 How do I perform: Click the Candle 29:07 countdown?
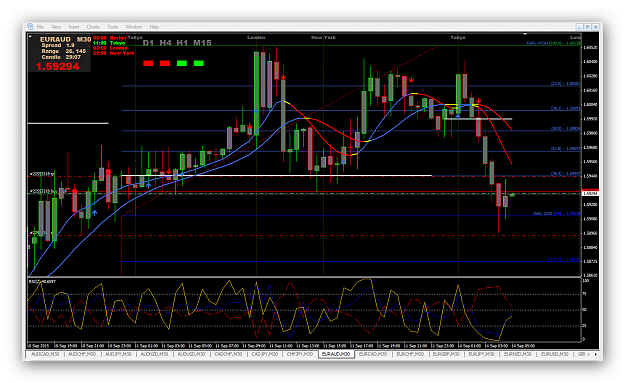[x=61, y=57]
